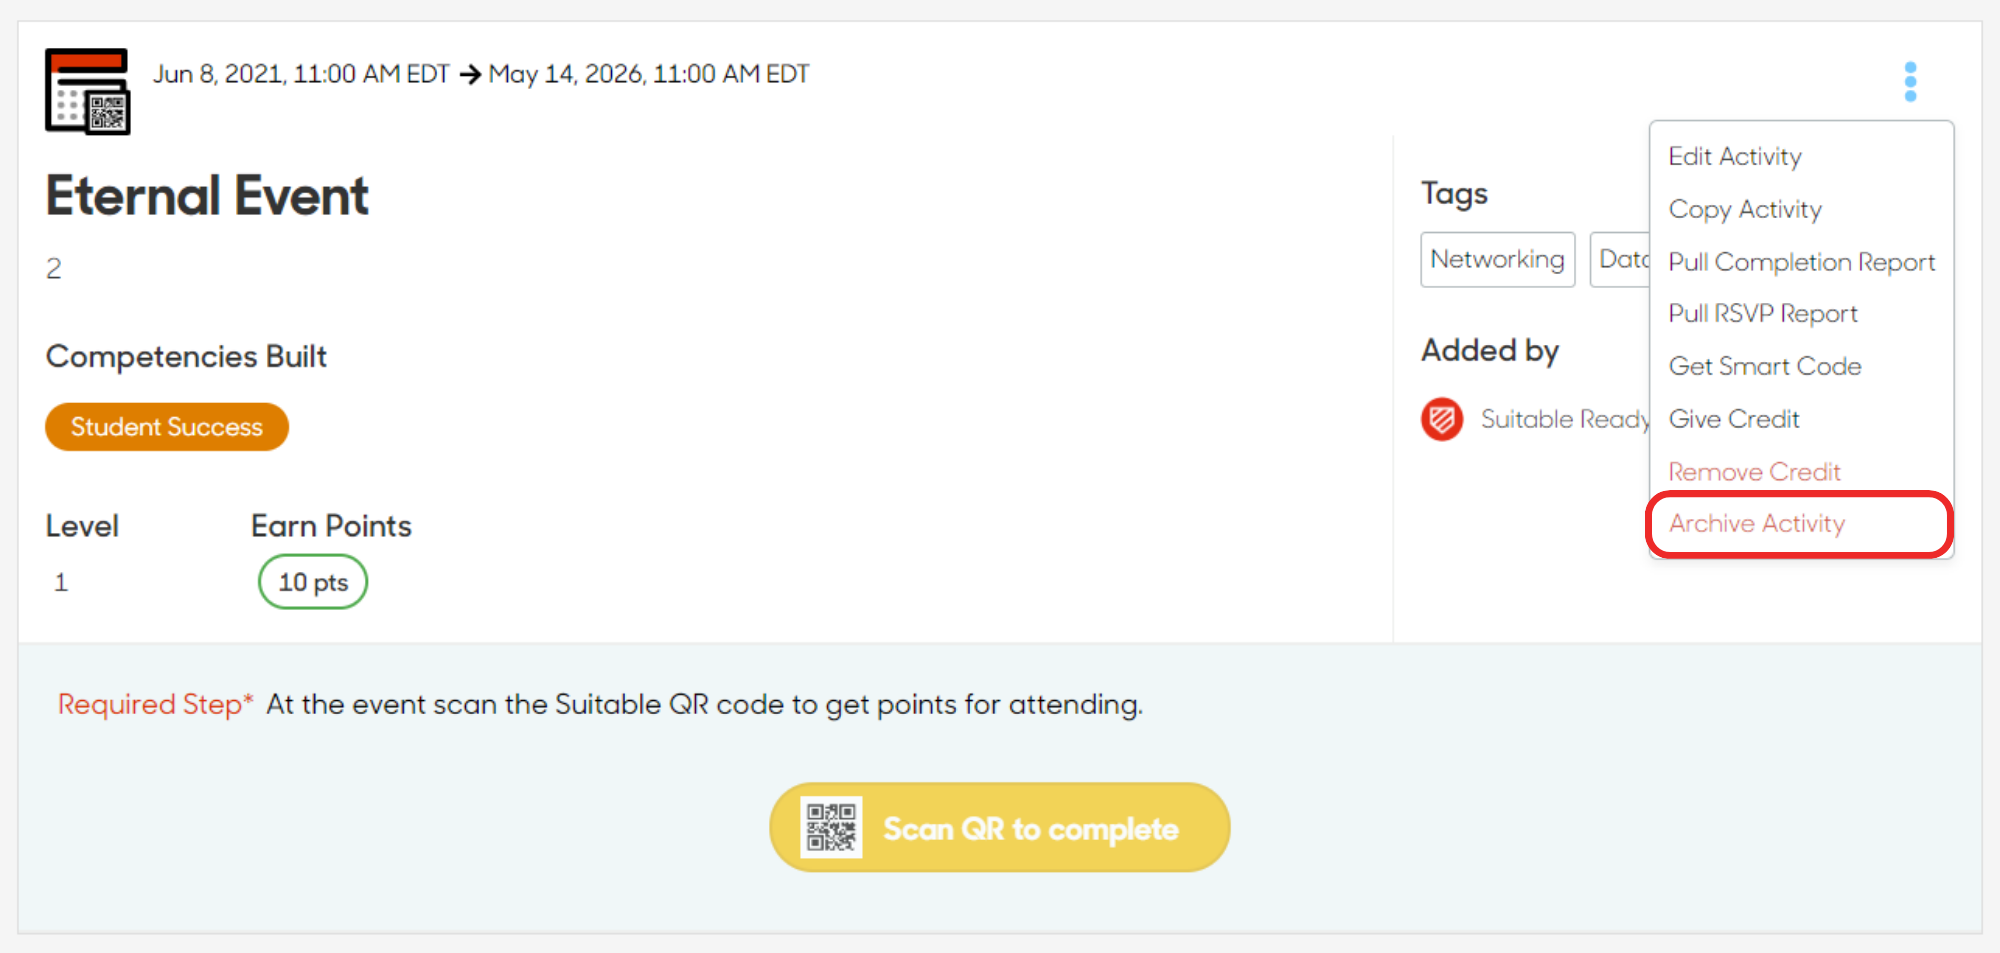The width and height of the screenshot is (2000, 953).
Task: Click the partially hidden Data tag
Action: 1620,260
